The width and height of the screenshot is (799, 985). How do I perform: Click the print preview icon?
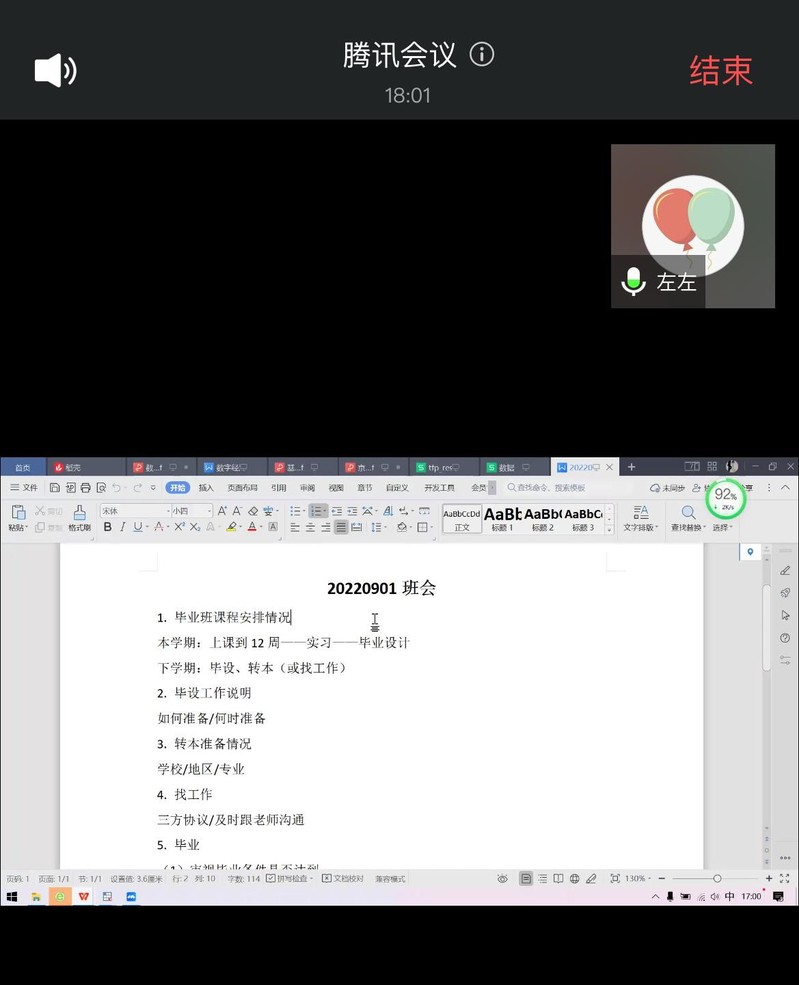(x=101, y=487)
